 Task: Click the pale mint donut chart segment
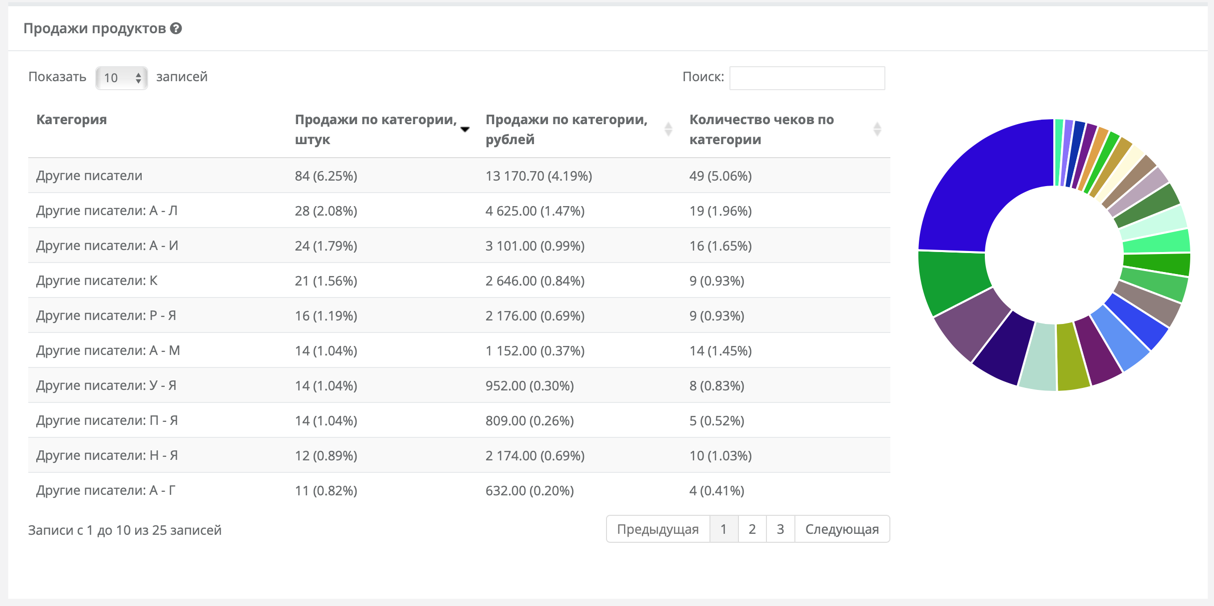[x=1039, y=357]
